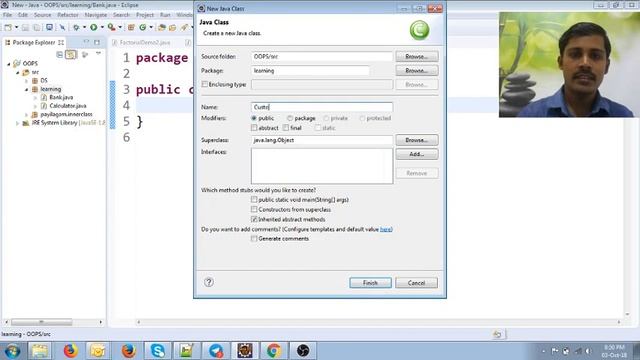The width and height of the screenshot is (640, 360).
Task: Click the New wizard icon in Eclipse toolbar
Action: pyautogui.click(x=8, y=27)
